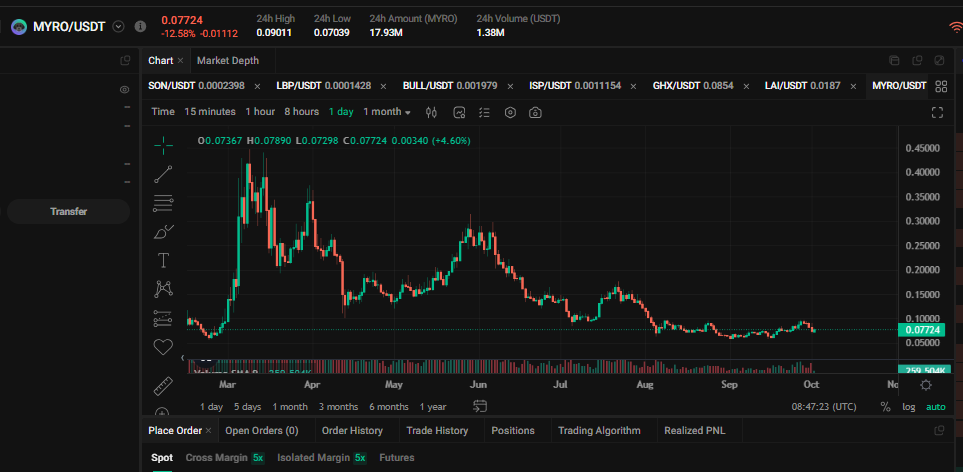
Task: Toggle percent scale on price axis
Action: (x=885, y=406)
